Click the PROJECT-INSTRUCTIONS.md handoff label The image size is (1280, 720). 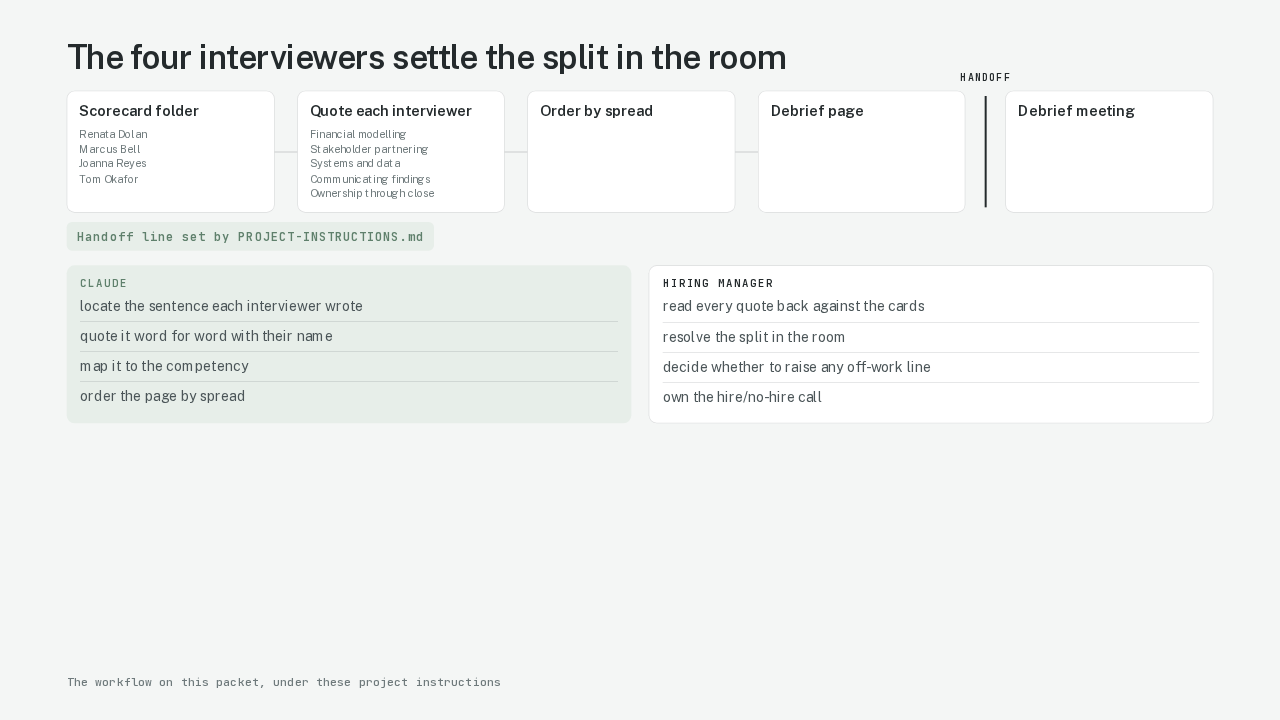250,237
